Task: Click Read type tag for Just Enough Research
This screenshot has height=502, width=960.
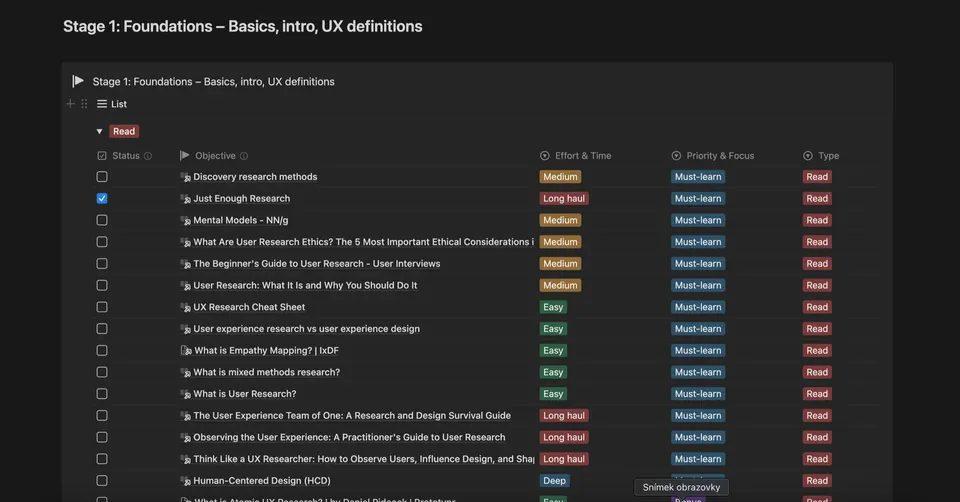Action: tap(817, 198)
